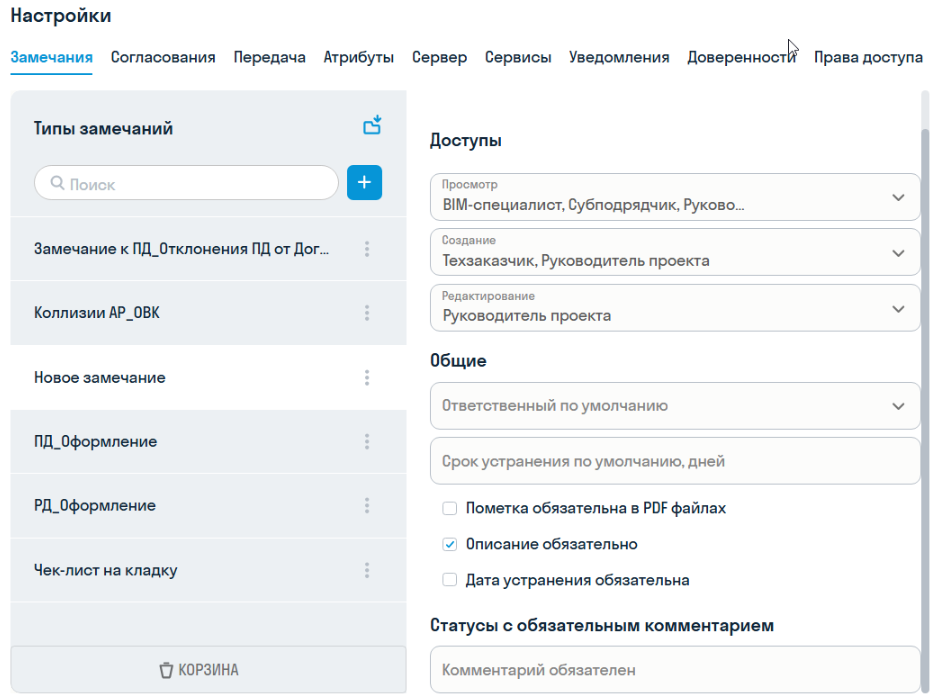Open three-dot menu for Замечание к ПД_Отклонения

367,249
